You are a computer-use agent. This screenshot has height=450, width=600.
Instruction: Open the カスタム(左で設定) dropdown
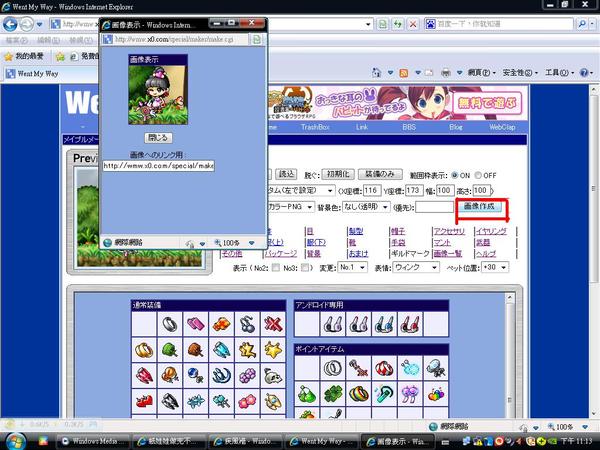(x=300, y=190)
